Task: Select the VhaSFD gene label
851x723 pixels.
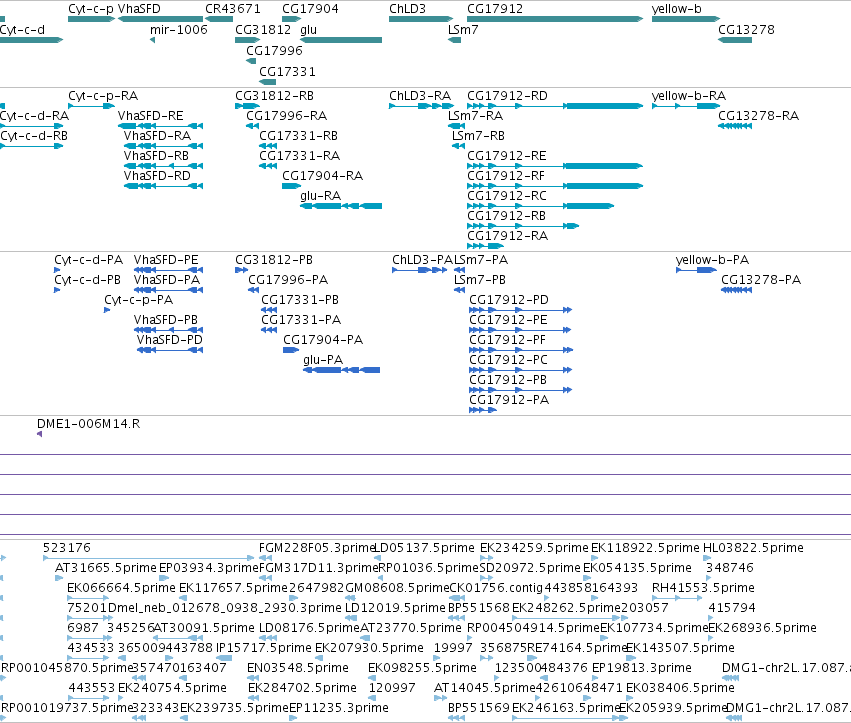Action: [139, 9]
